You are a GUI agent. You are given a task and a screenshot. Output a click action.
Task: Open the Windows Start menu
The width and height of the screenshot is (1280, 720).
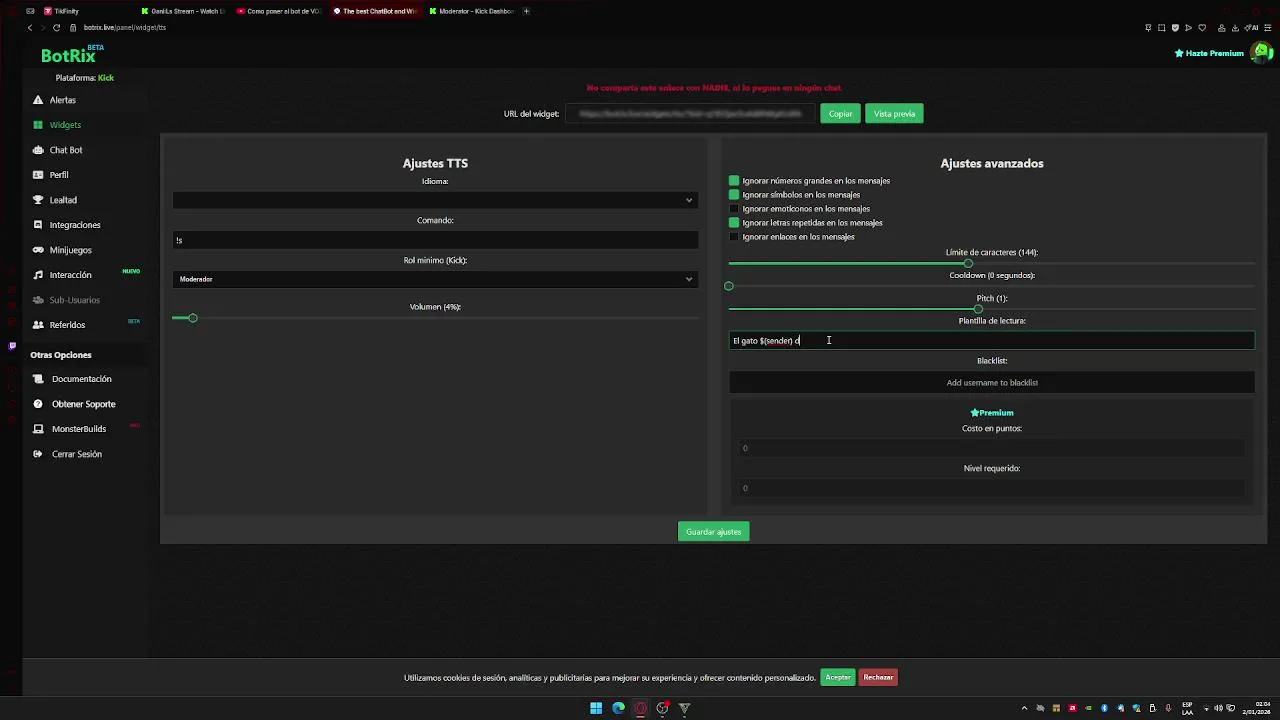point(596,708)
